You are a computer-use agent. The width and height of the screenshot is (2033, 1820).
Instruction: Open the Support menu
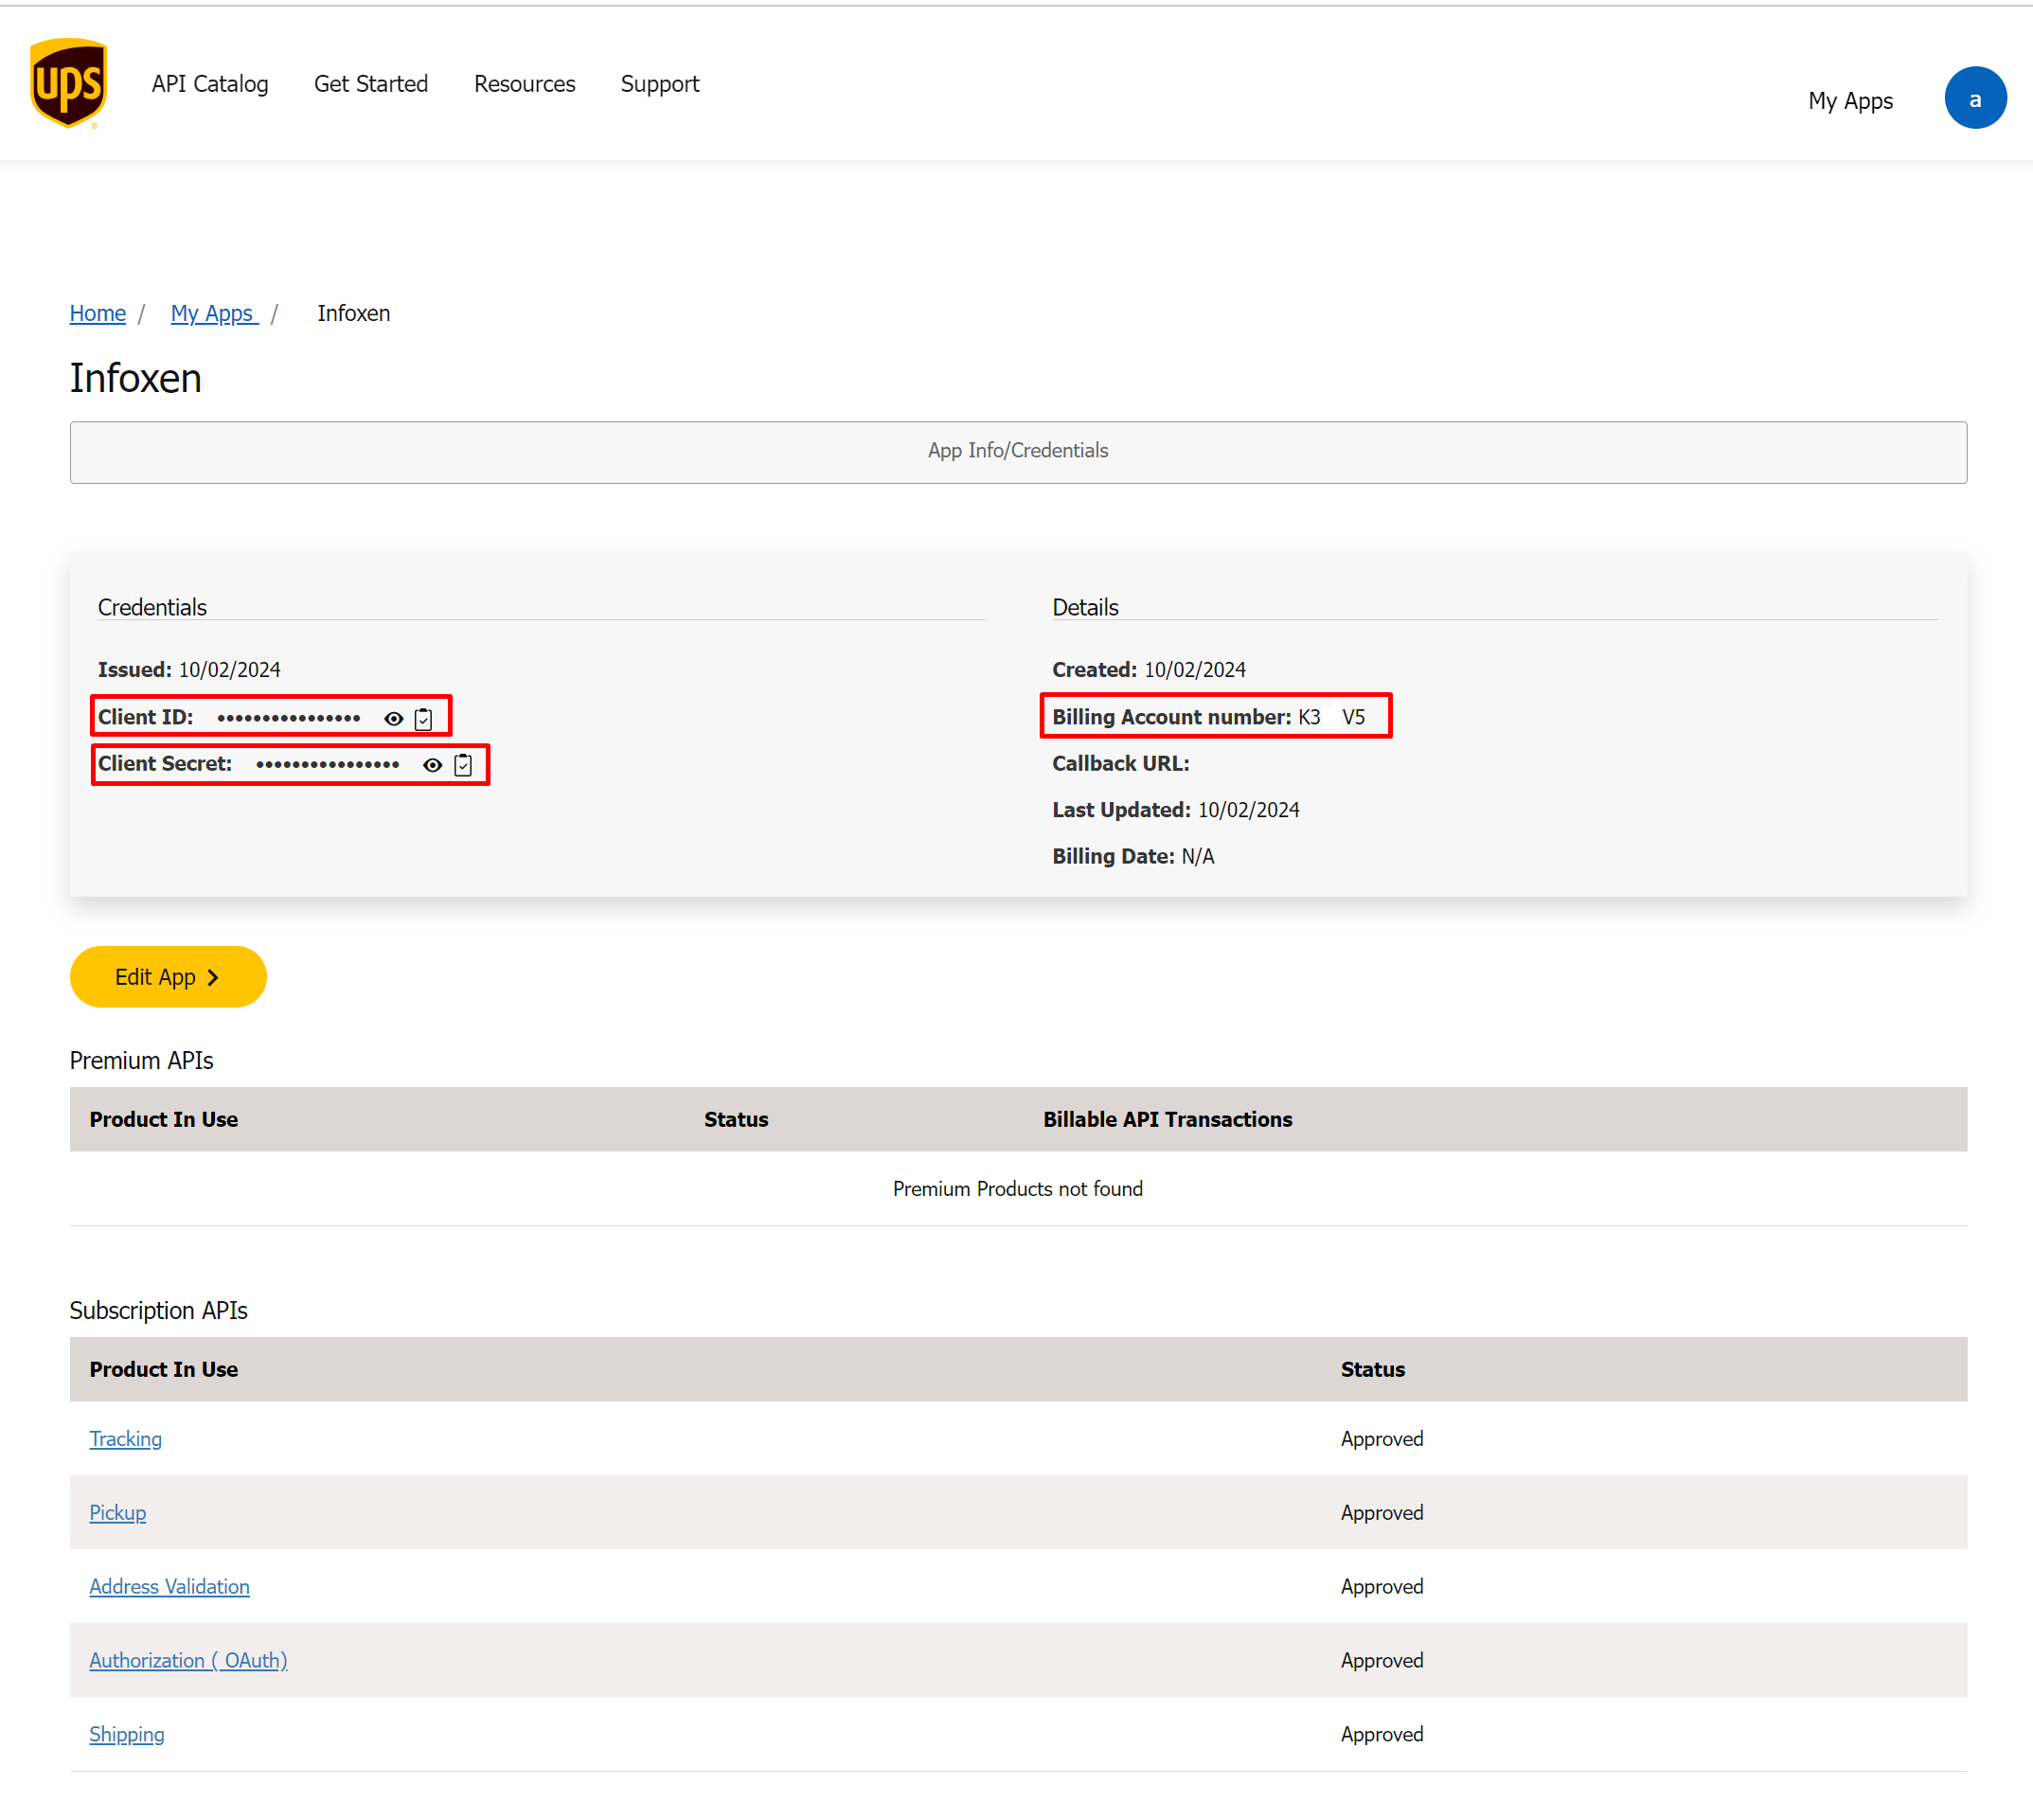660,84
